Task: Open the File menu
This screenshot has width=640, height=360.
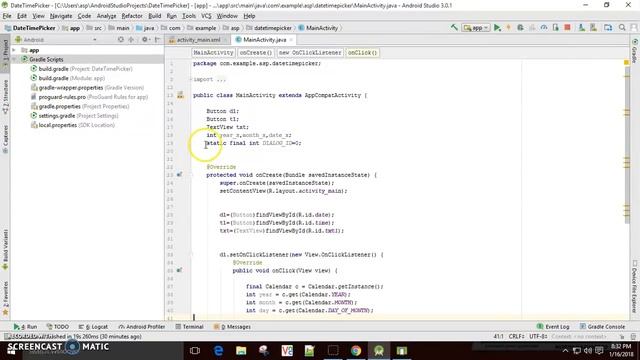Action: coord(7,16)
